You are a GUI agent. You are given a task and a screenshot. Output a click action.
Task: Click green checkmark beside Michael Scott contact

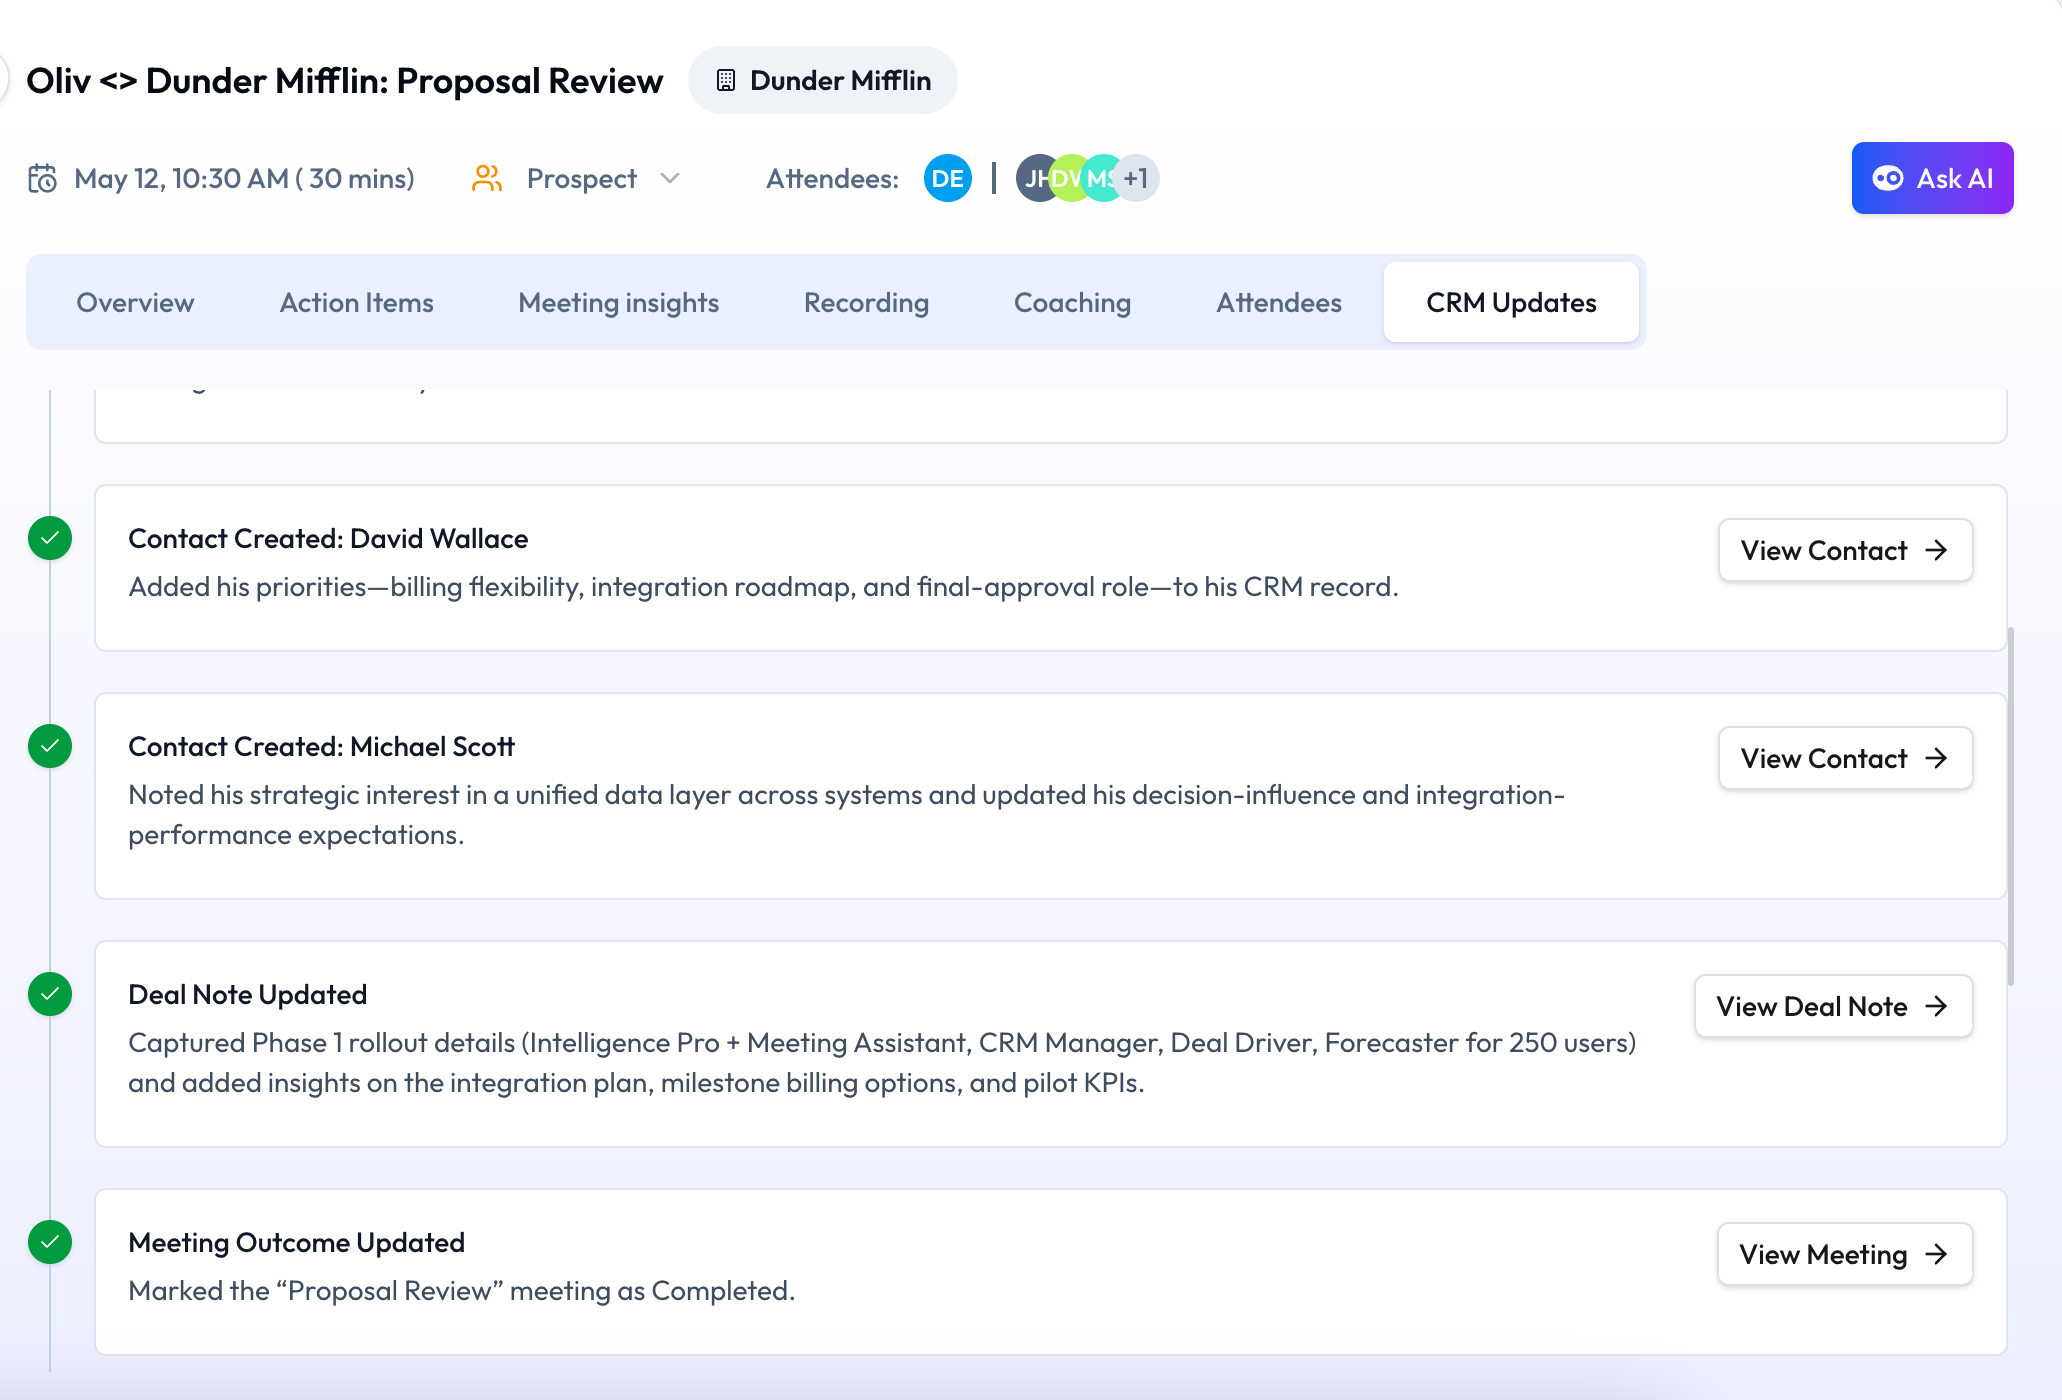point(50,746)
